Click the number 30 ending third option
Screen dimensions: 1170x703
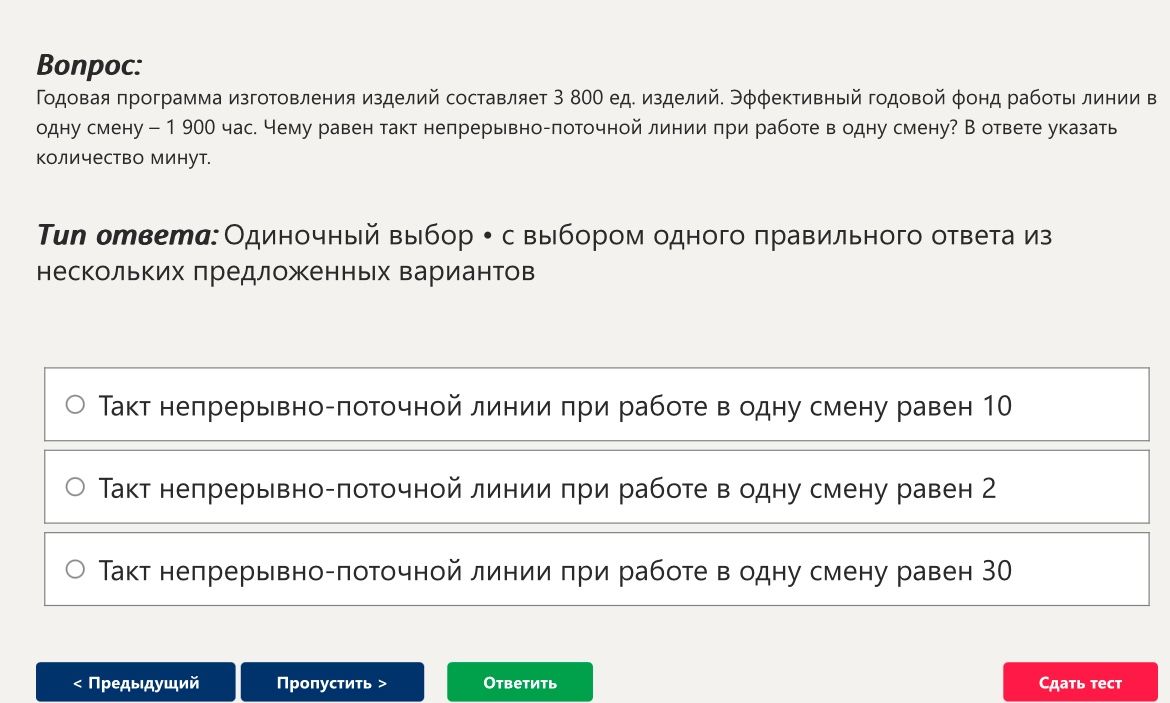pos(997,571)
